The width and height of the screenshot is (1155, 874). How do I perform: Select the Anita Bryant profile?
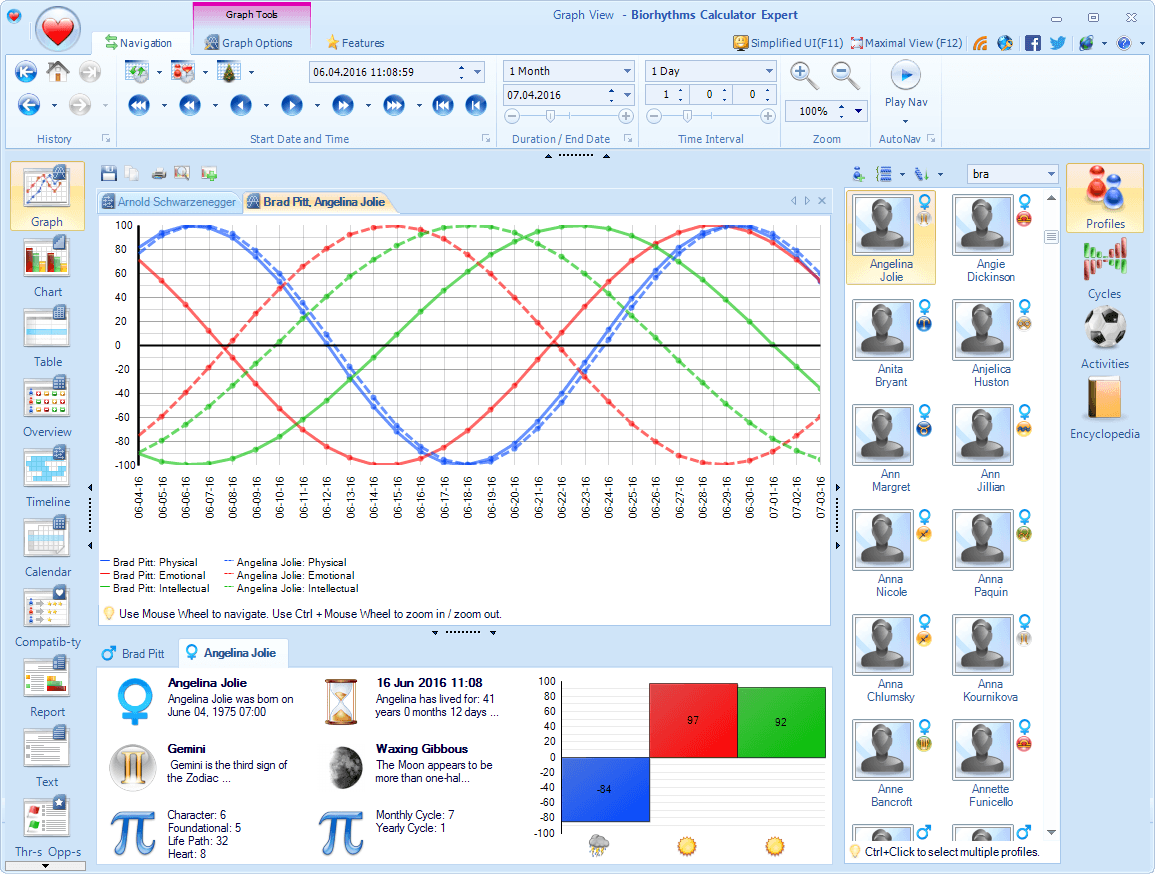pos(891,343)
